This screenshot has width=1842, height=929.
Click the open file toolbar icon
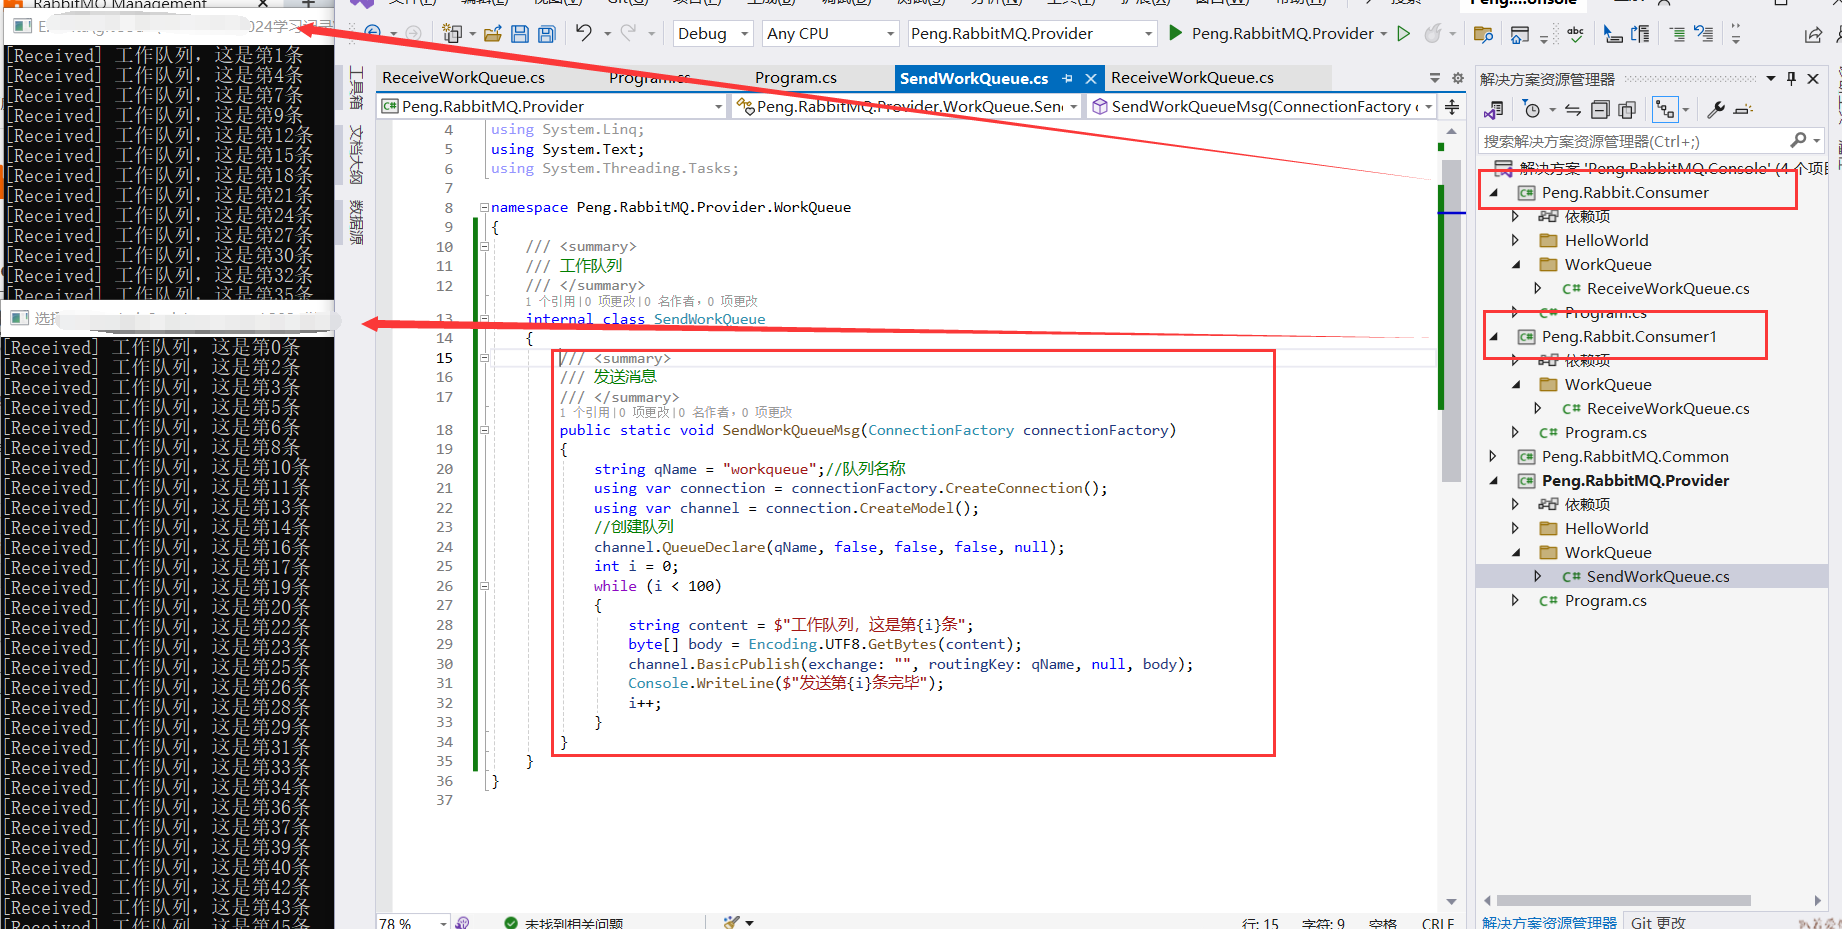[x=492, y=33]
